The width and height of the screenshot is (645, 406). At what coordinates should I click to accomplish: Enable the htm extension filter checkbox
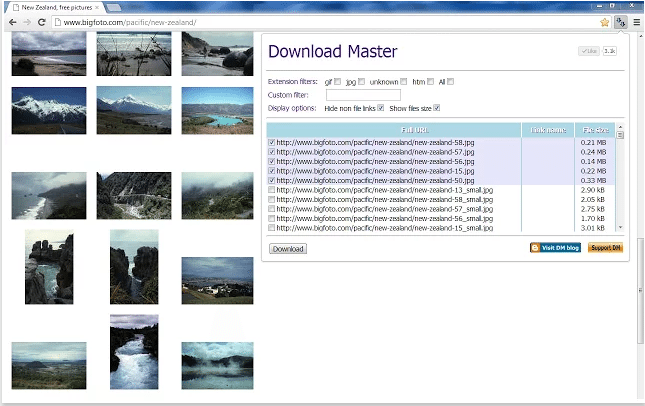(430, 81)
